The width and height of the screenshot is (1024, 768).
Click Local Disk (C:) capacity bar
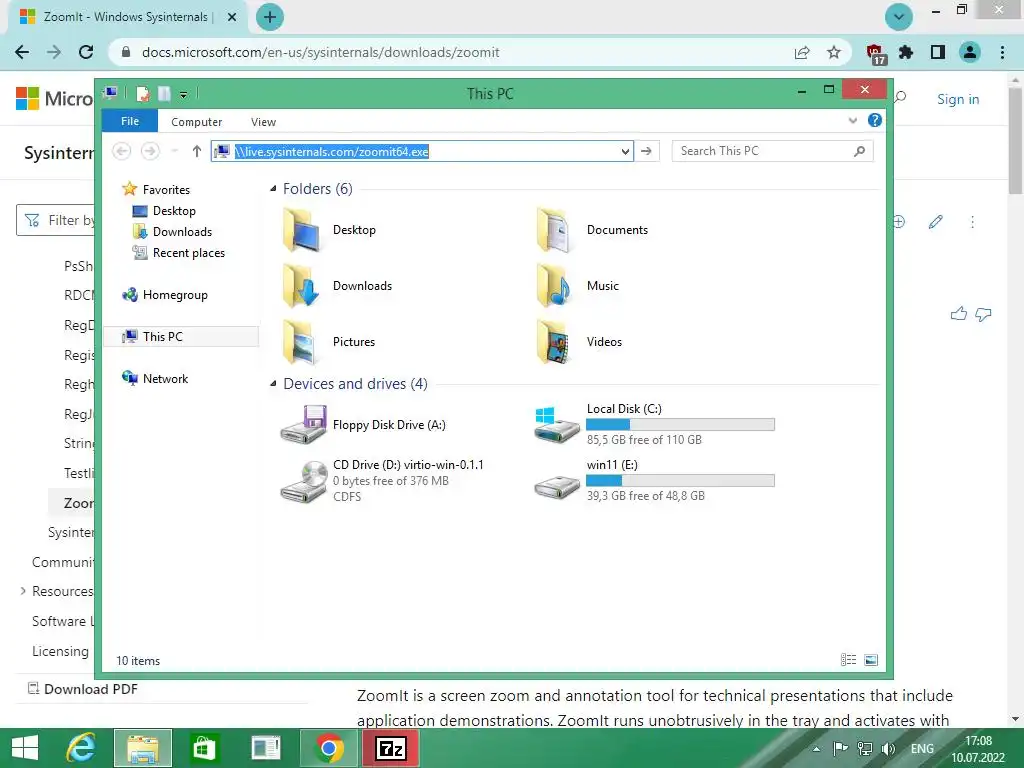point(680,424)
